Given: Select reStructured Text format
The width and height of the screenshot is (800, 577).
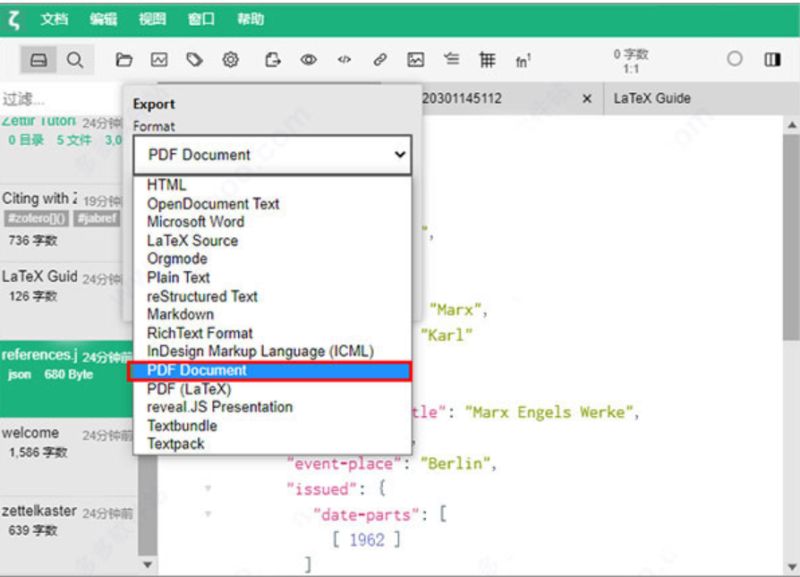Looking at the screenshot, I should [272, 296].
